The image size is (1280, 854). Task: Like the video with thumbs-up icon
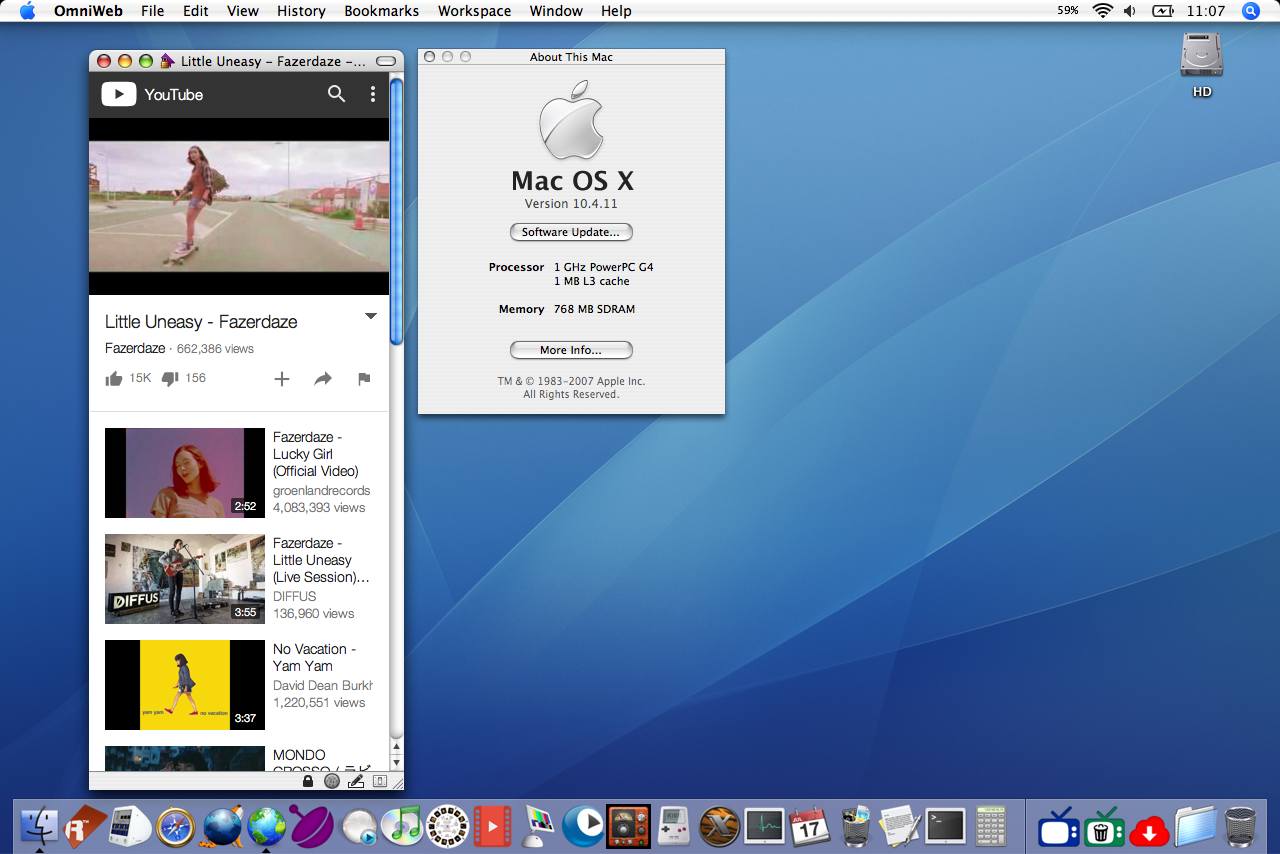point(114,378)
